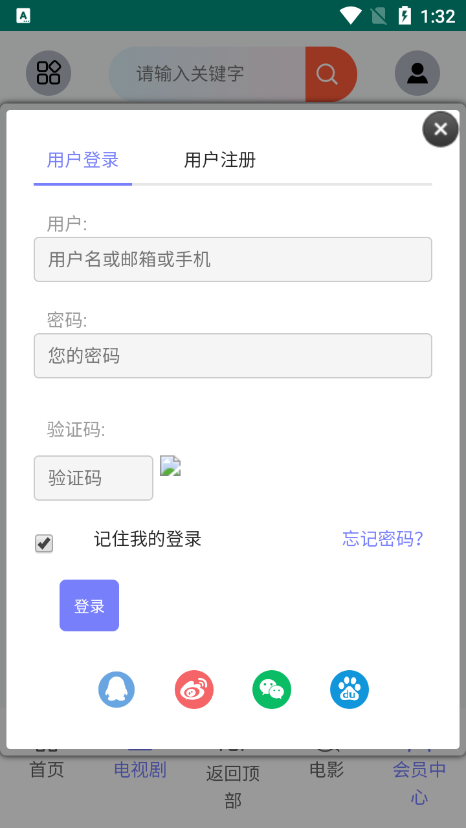Click the 验证码 captcha input box
466x828 pixels.
click(x=94, y=478)
